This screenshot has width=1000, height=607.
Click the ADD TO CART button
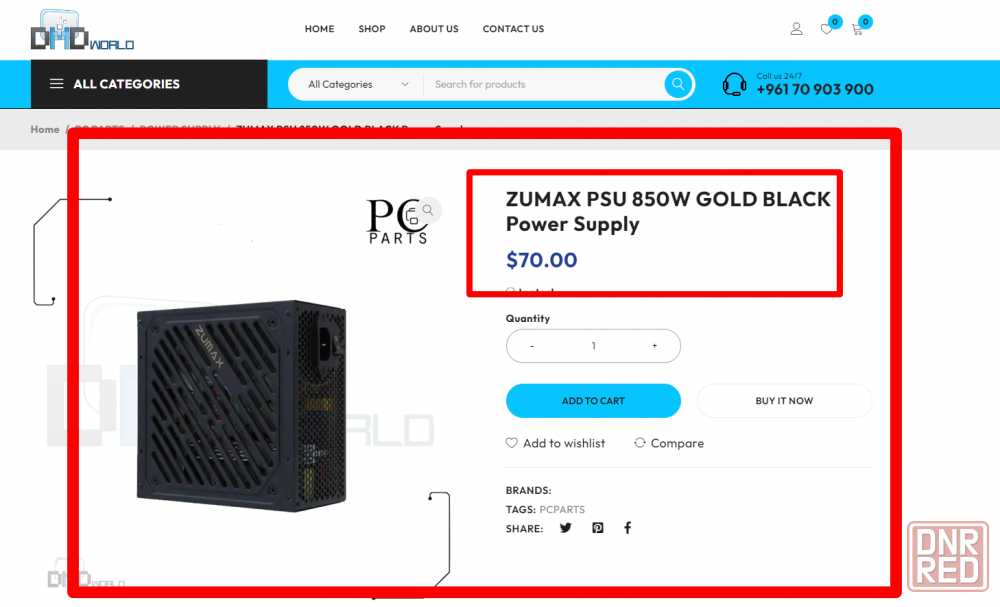point(593,401)
